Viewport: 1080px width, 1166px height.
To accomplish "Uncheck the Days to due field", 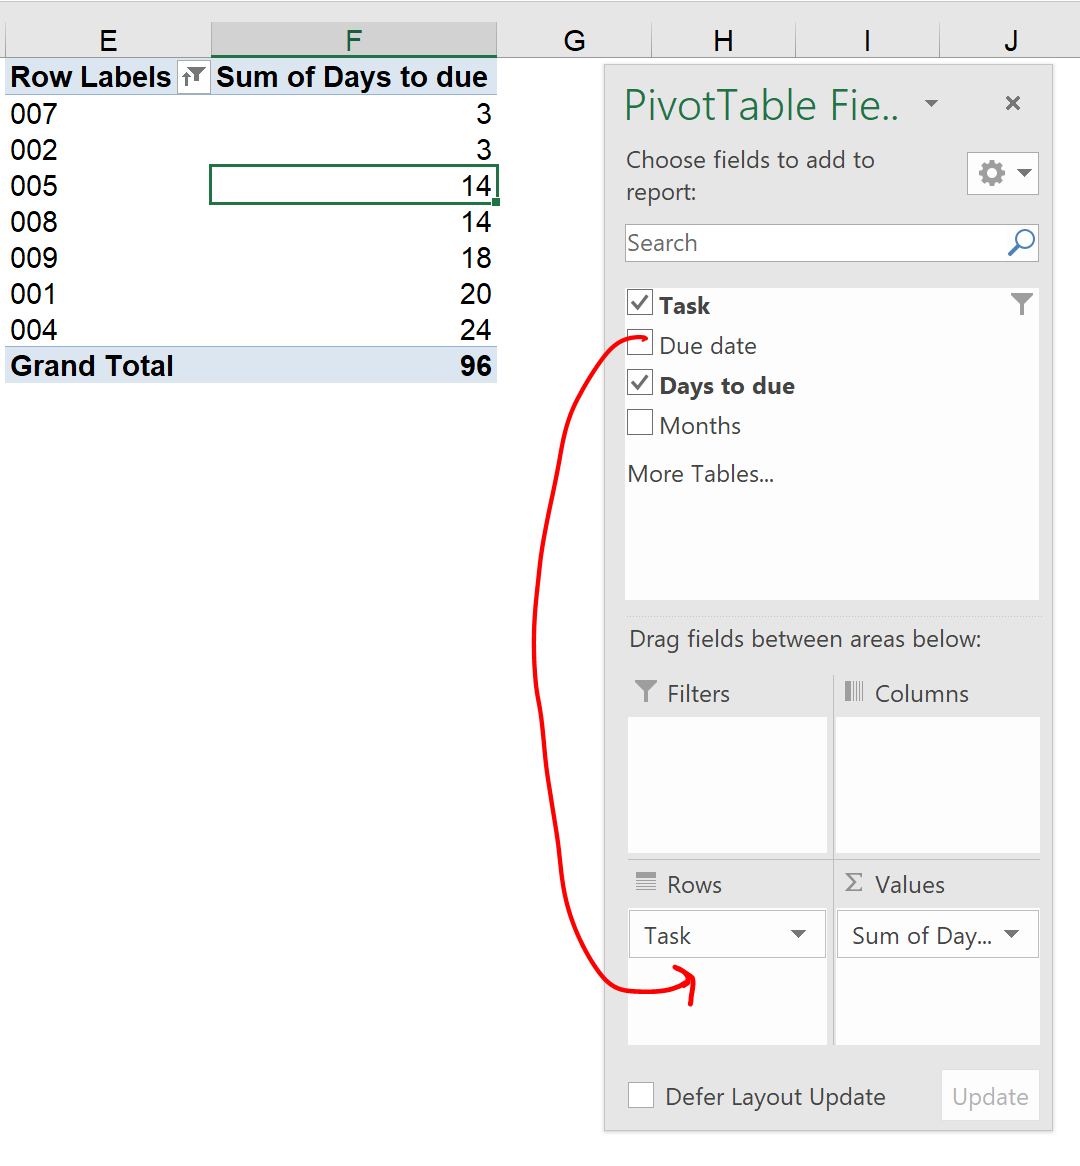I will [640, 383].
